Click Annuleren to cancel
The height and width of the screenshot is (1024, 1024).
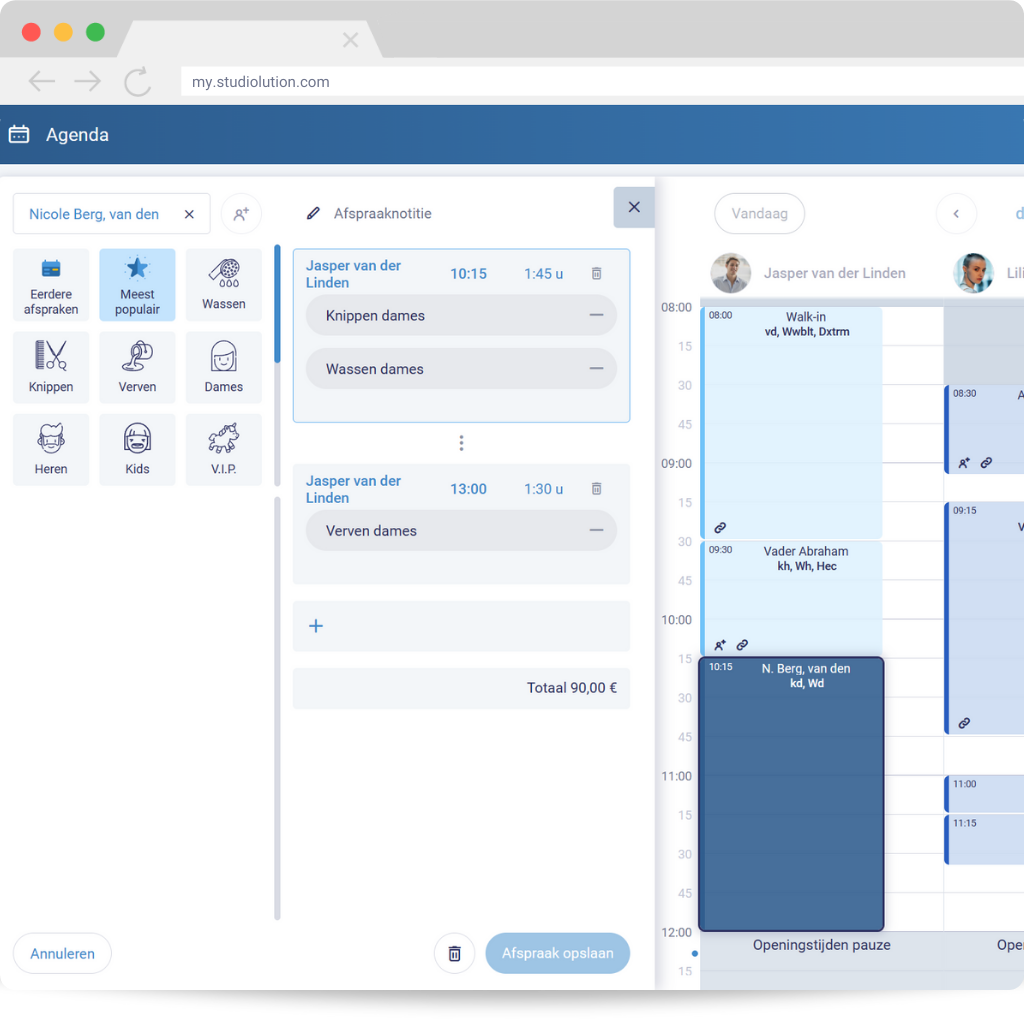pyautogui.click(x=62, y=953)
